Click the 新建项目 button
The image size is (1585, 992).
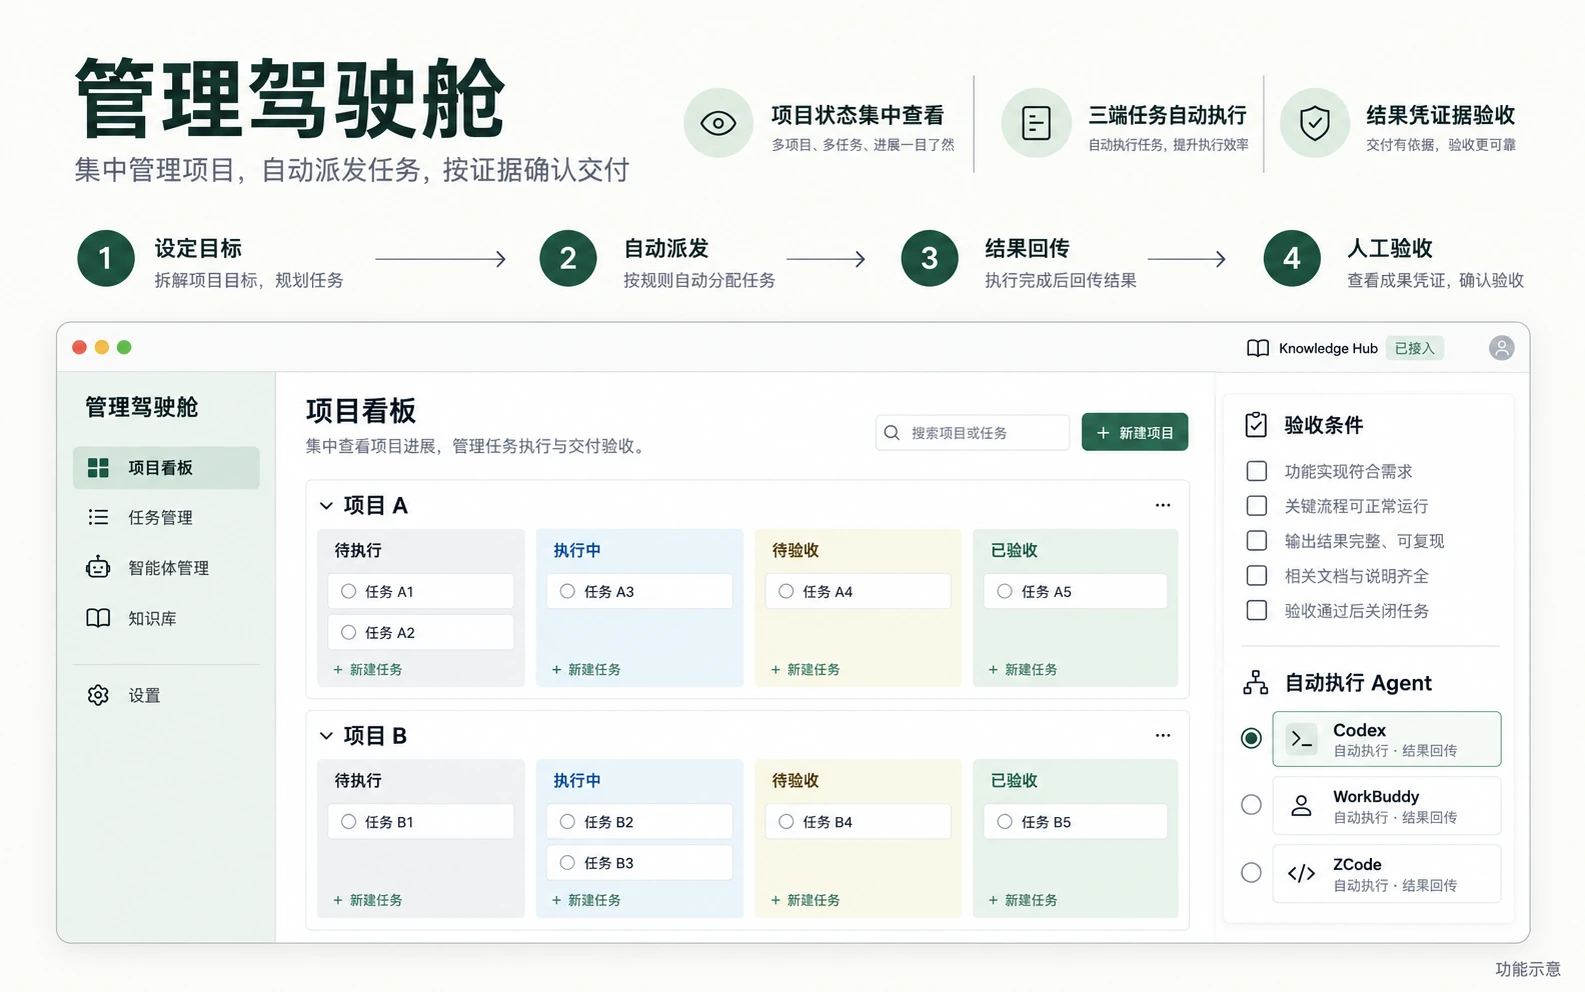click(1135, 432)
